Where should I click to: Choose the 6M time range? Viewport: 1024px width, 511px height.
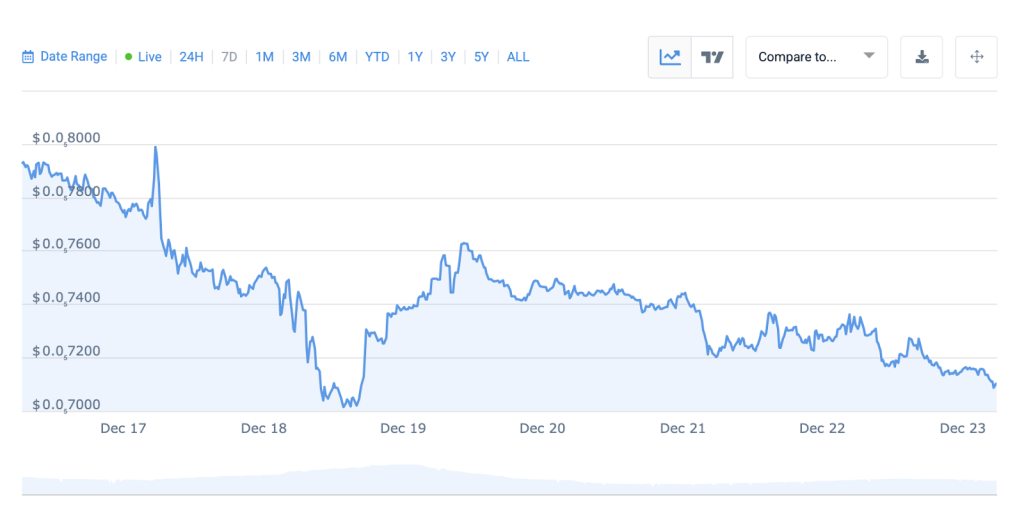pos(338,57)
